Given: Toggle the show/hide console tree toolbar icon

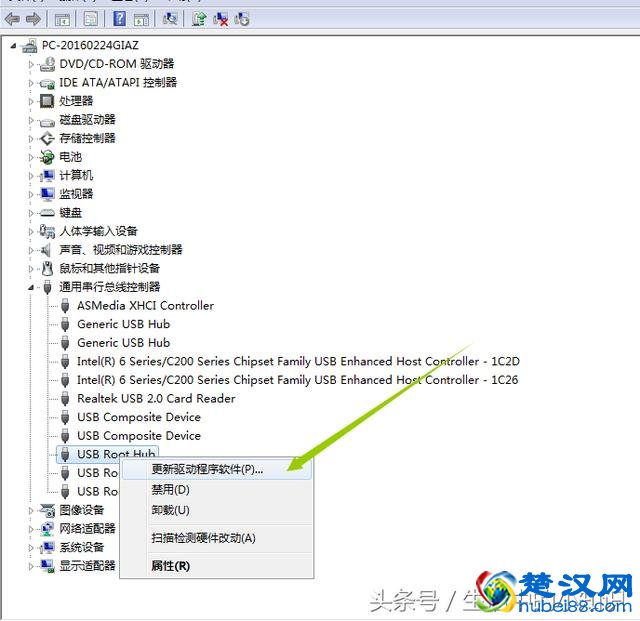Looking at the screenshot, I should click(62, 19).
